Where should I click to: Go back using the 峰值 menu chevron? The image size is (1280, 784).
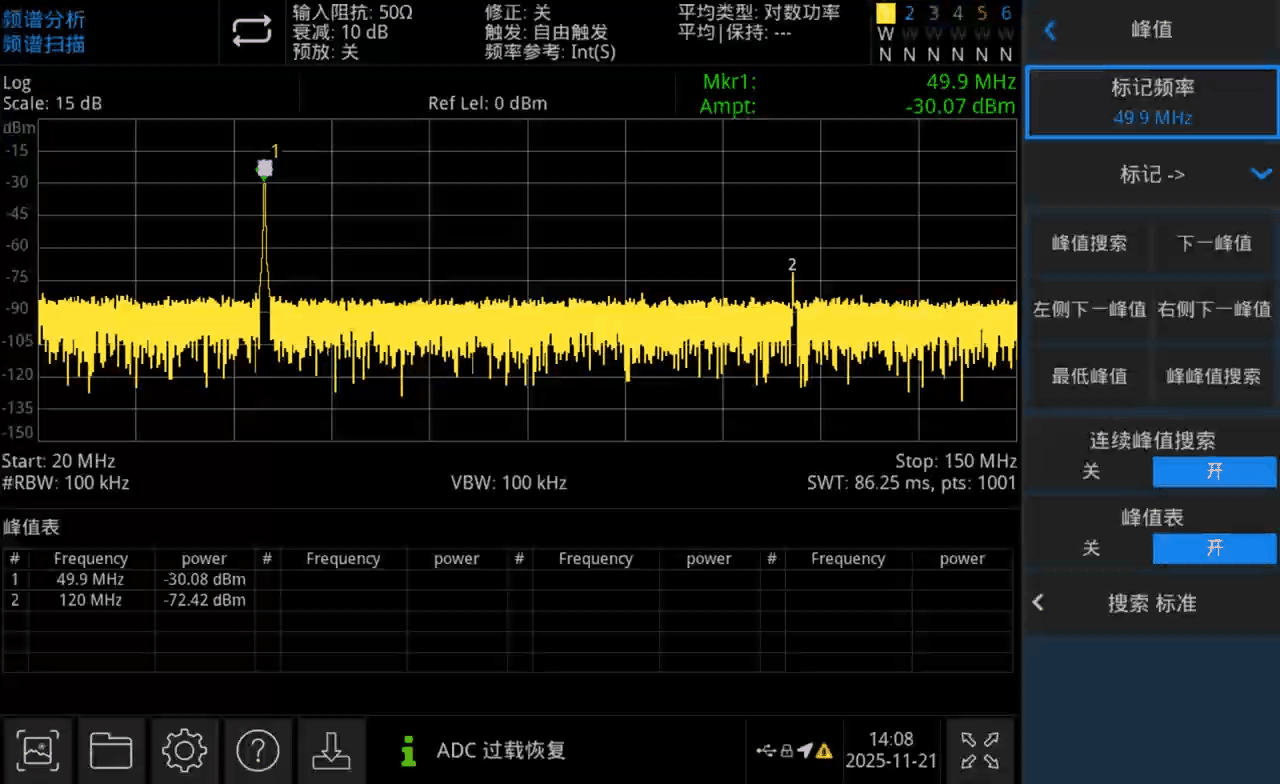[1049, 30]
